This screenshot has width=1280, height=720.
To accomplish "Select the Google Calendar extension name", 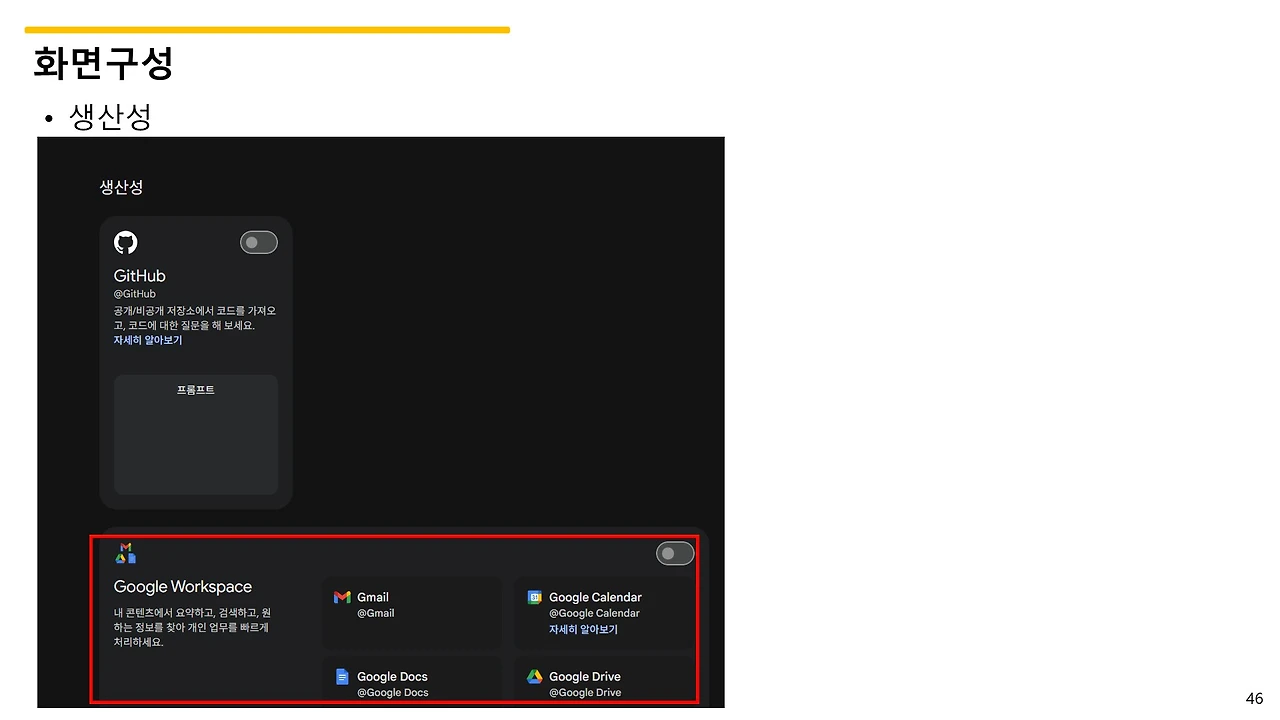I will (x=595, y=597).
